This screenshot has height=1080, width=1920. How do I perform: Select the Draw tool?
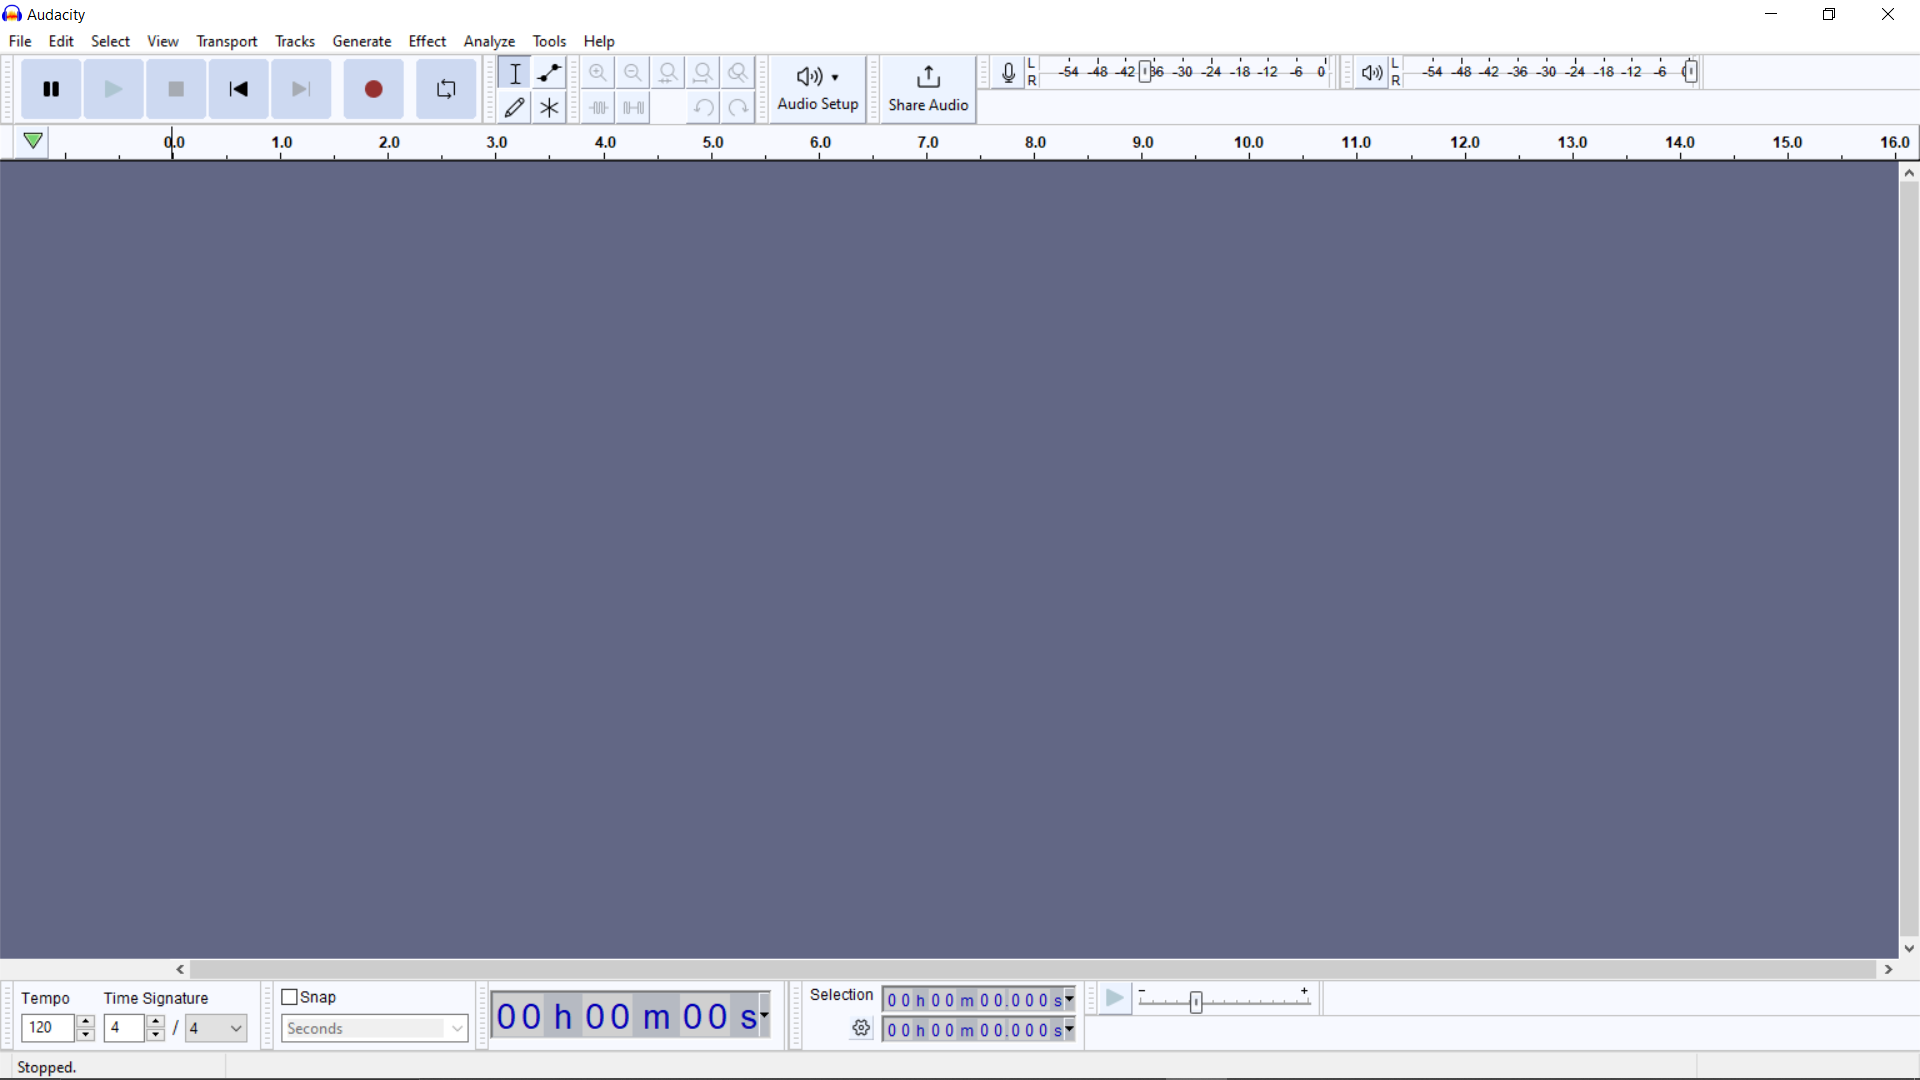pyautogui.click(x=514, y=108)
